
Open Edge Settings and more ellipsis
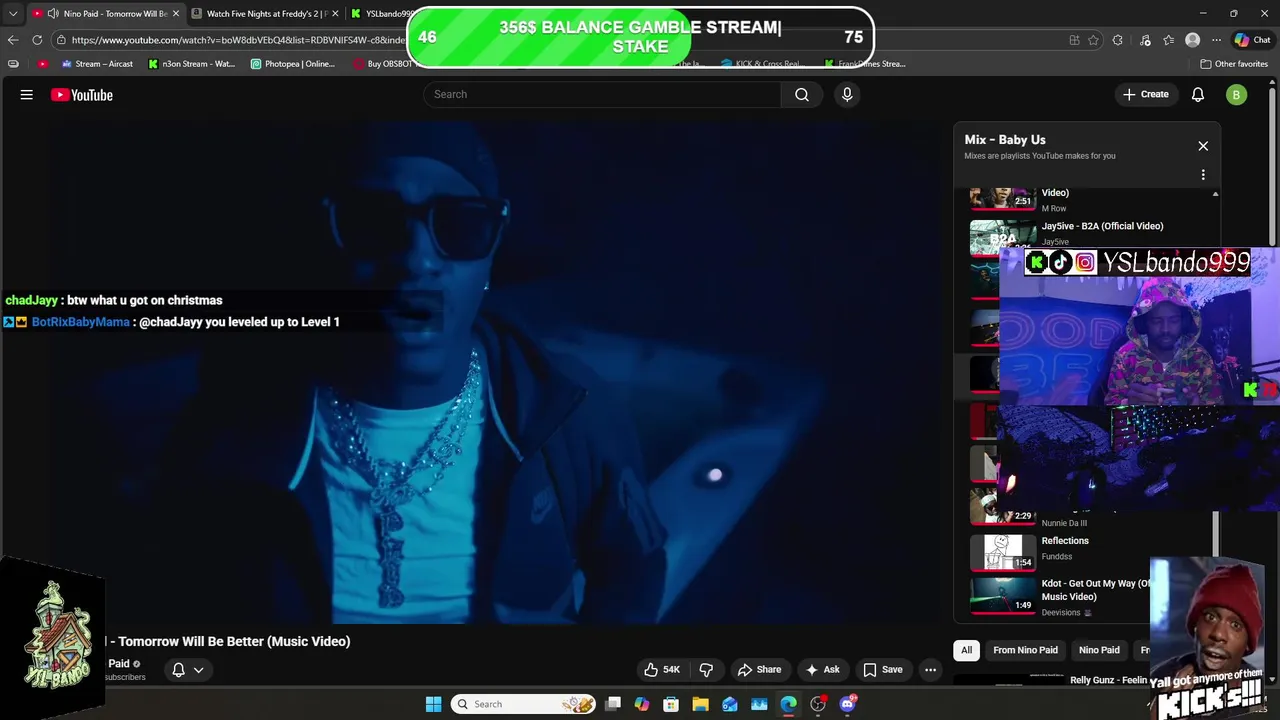(x=1216, y=40)
